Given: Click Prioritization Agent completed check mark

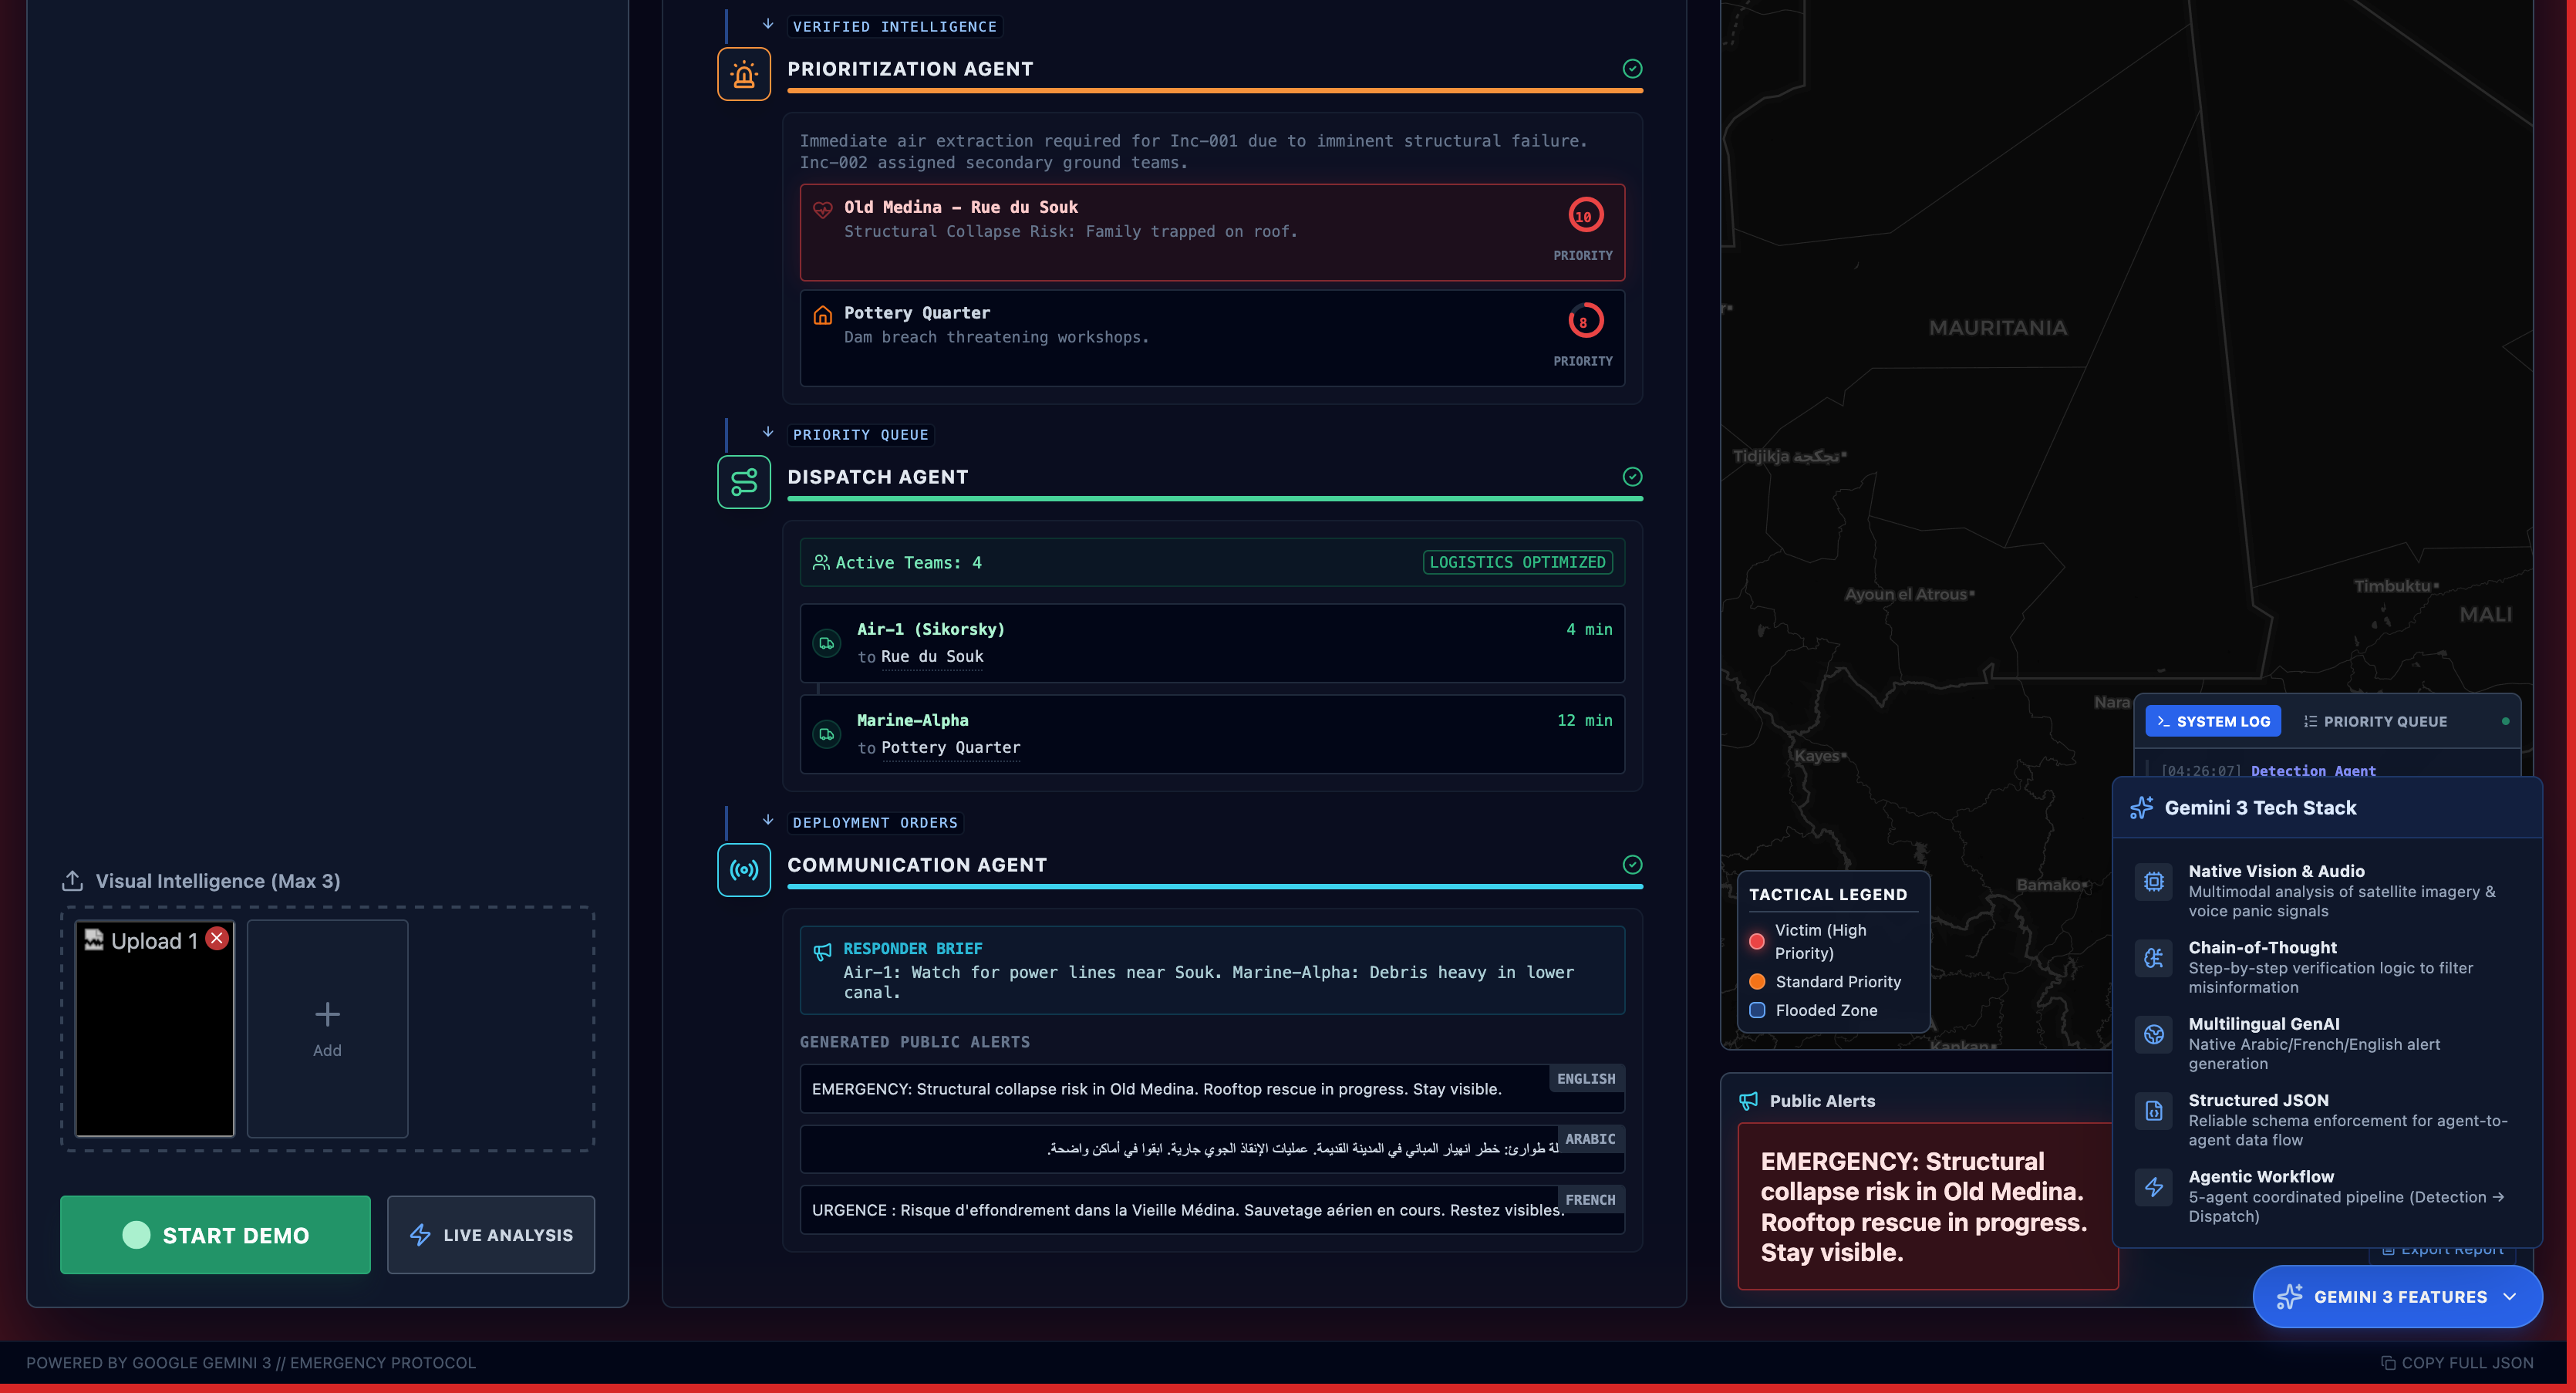Looking at the screenshot, I should [1632, 69].
